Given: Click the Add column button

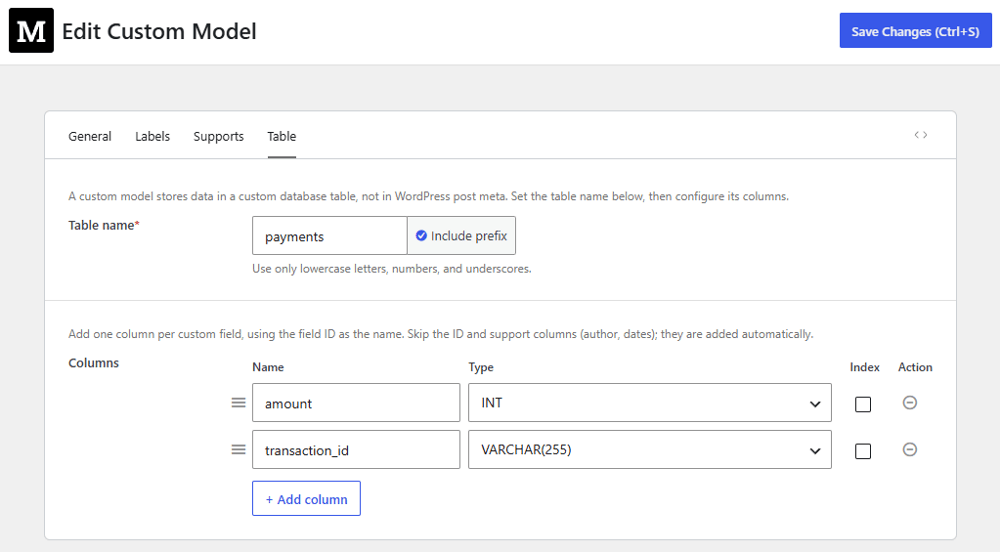Looking at the screenshot, I should point(306,498).
